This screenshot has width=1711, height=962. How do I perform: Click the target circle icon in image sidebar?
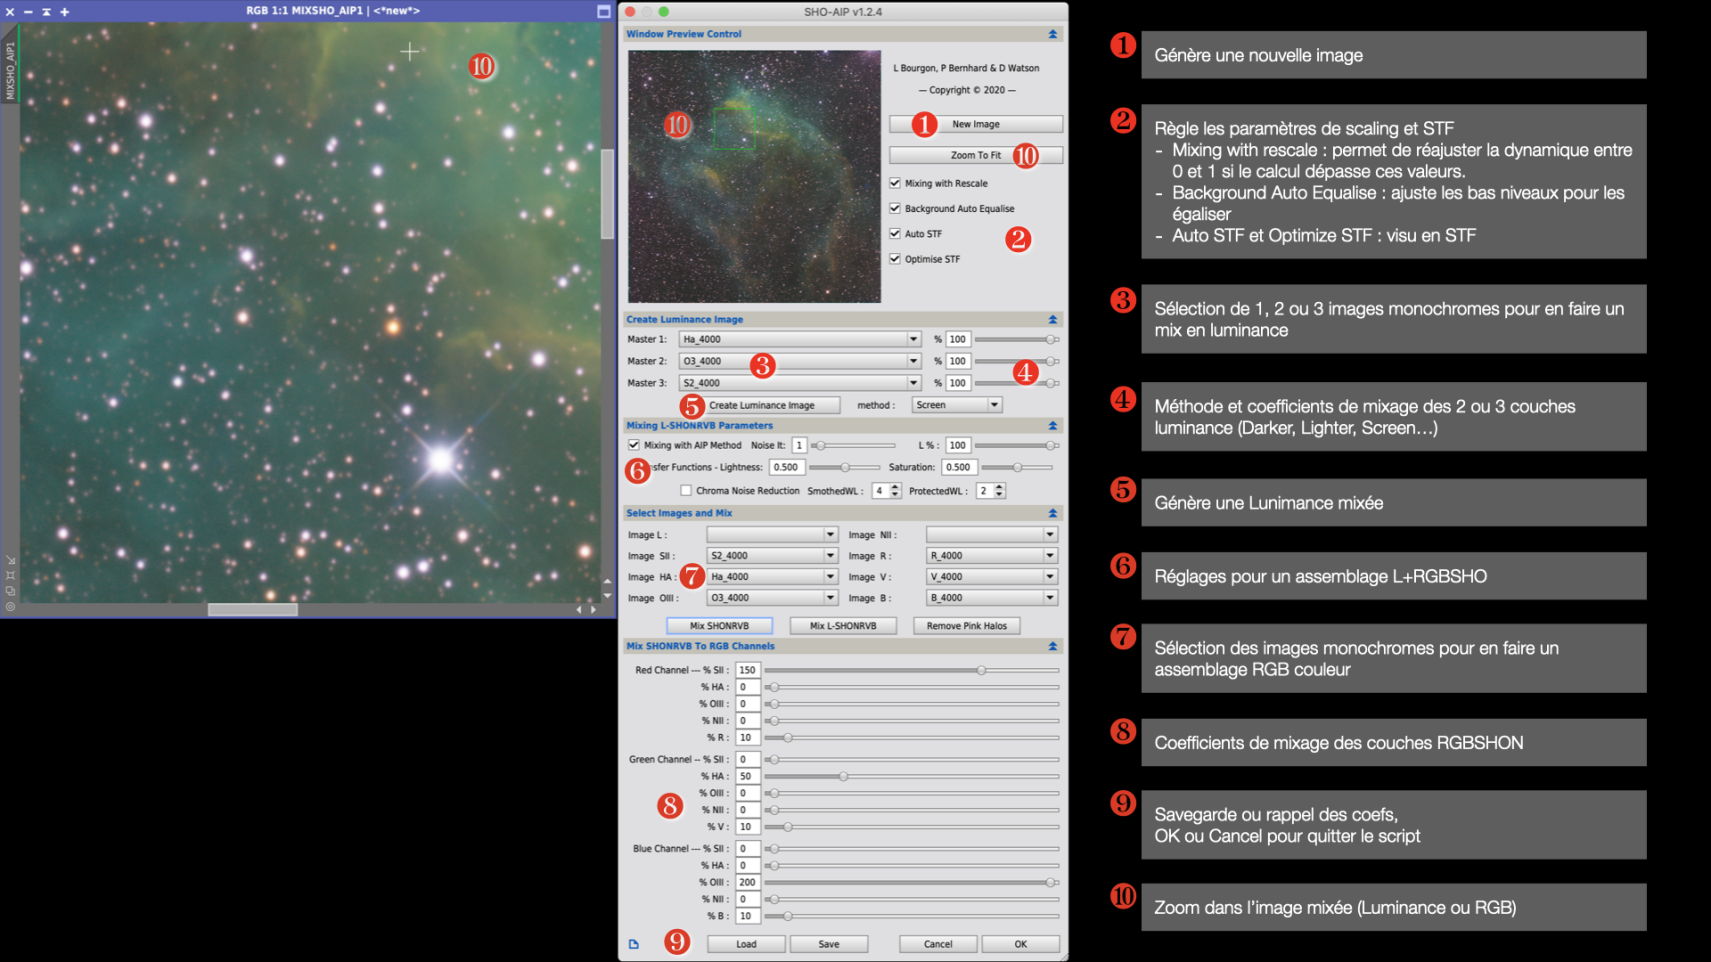(10, 605)
